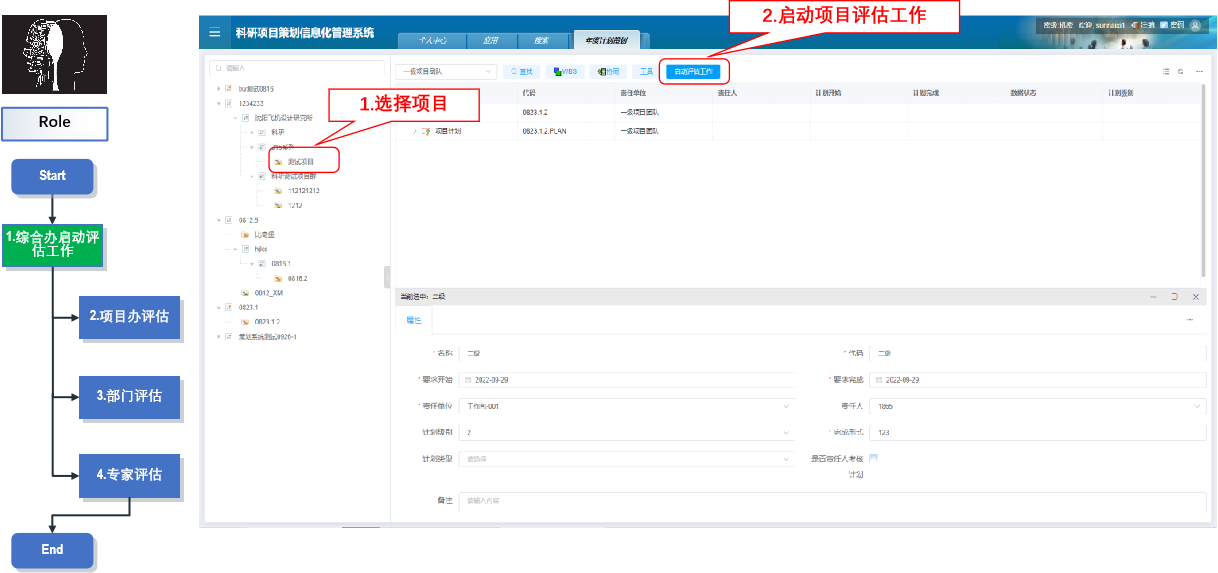Image resolution: width=1218 pixels, height=573 pixels.
Task: Click the collapse handle of the tree panel
Action: coord(387,277)
